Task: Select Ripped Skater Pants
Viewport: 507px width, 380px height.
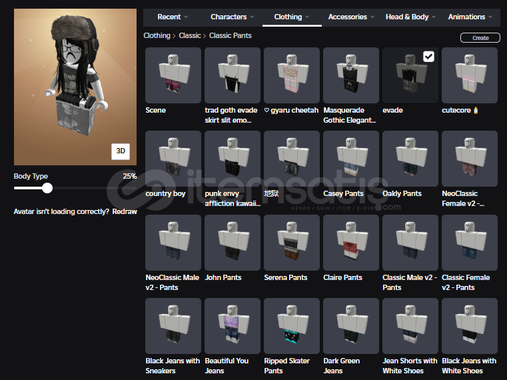Action: (292, 326)
